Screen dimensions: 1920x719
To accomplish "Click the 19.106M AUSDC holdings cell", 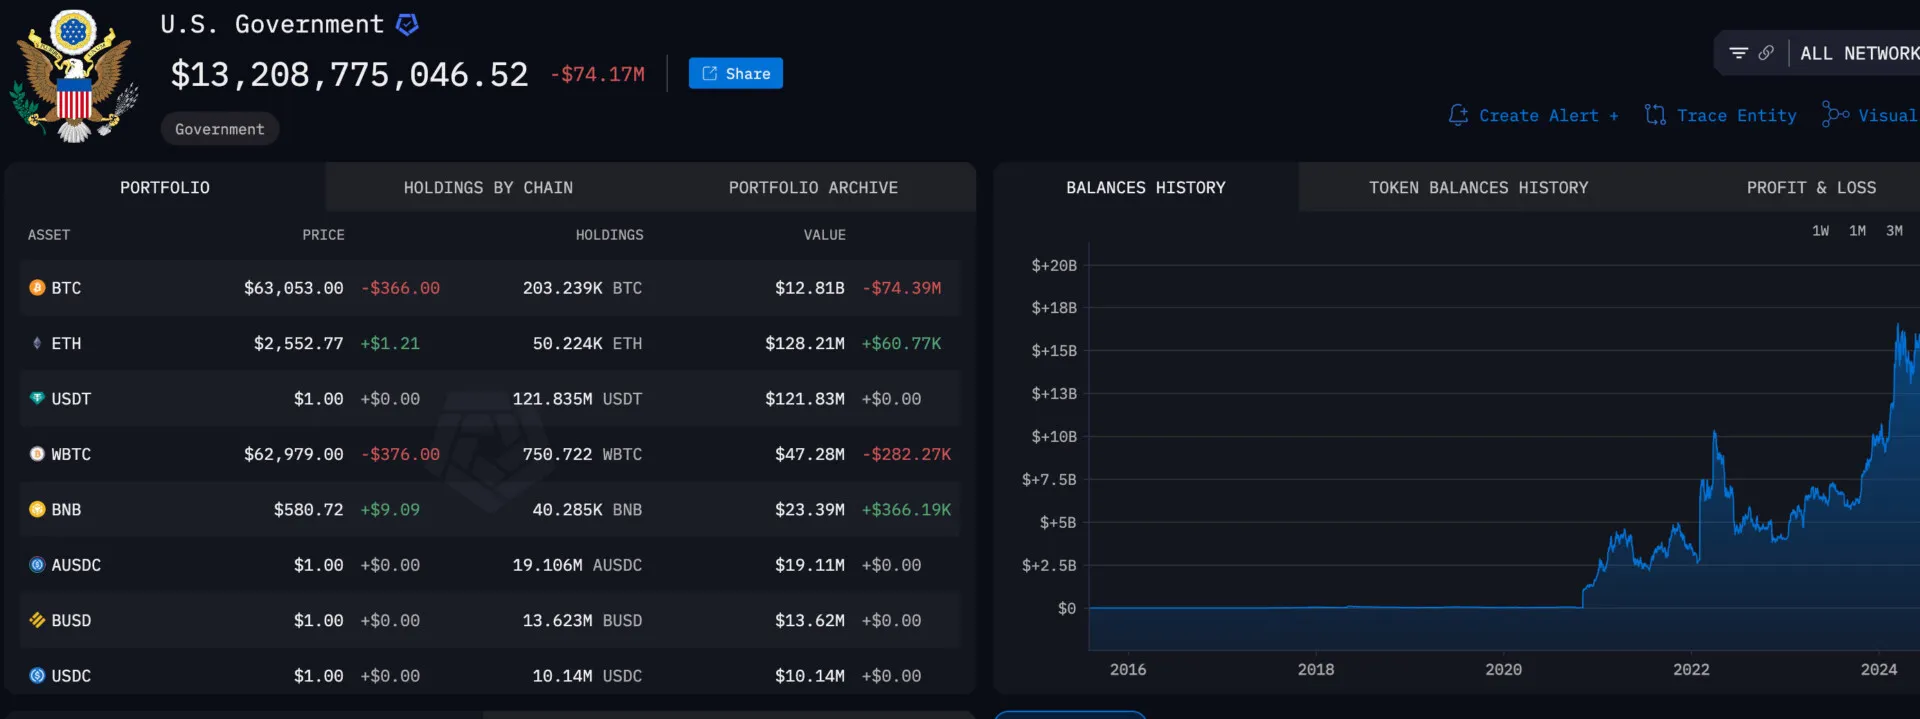I will coord(577,565).
